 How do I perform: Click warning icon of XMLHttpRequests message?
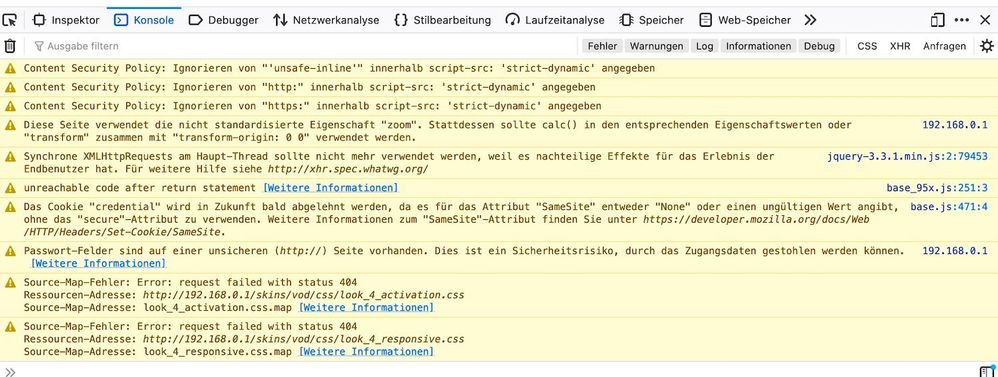[x=10, y=156]
